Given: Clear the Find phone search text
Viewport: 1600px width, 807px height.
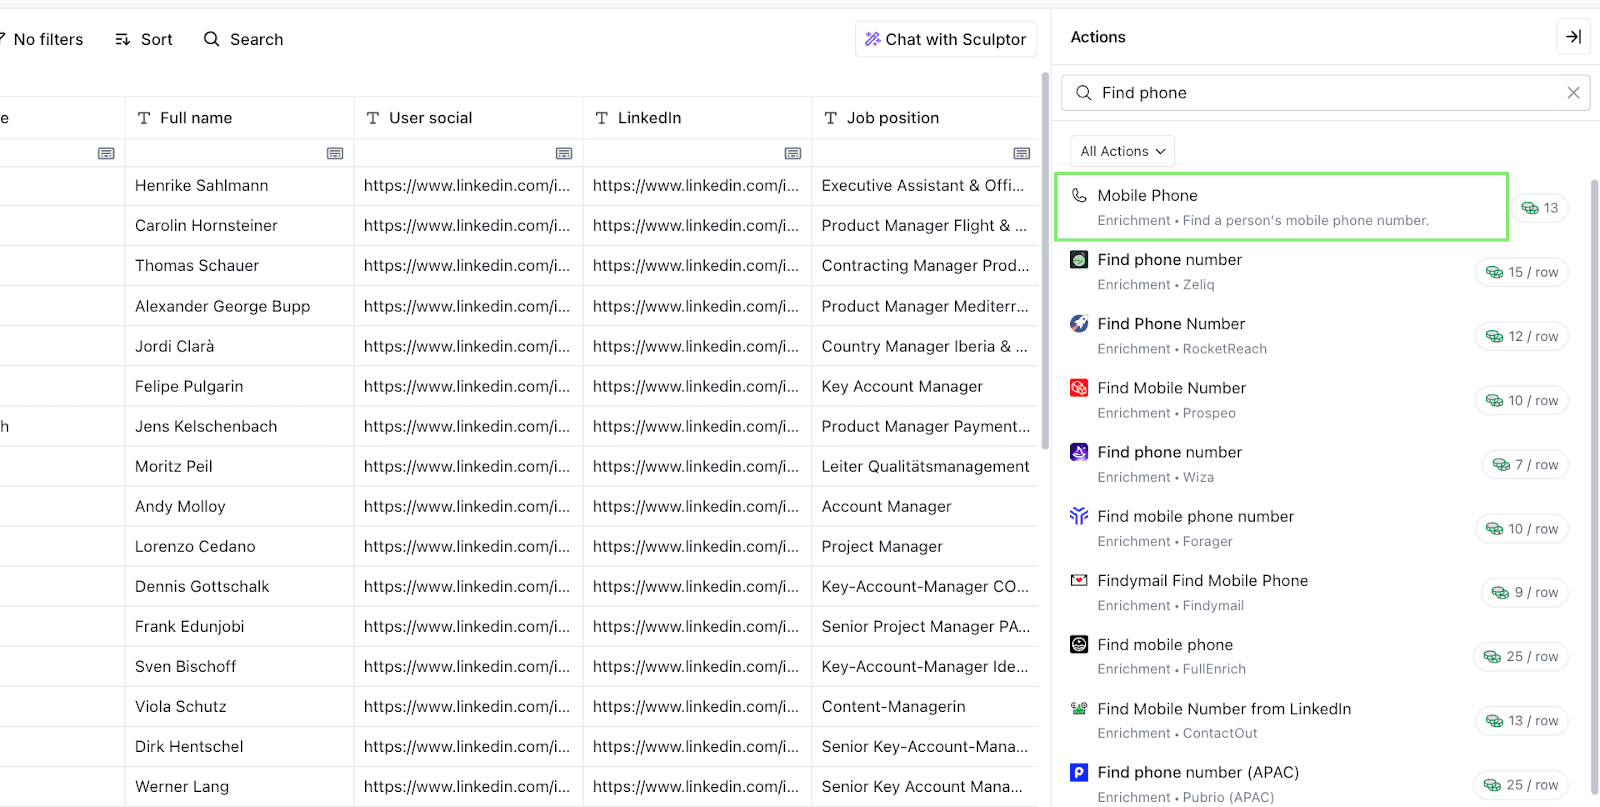Looking at the screenshot, I should pyautogui.click(x=1573, y=93).
